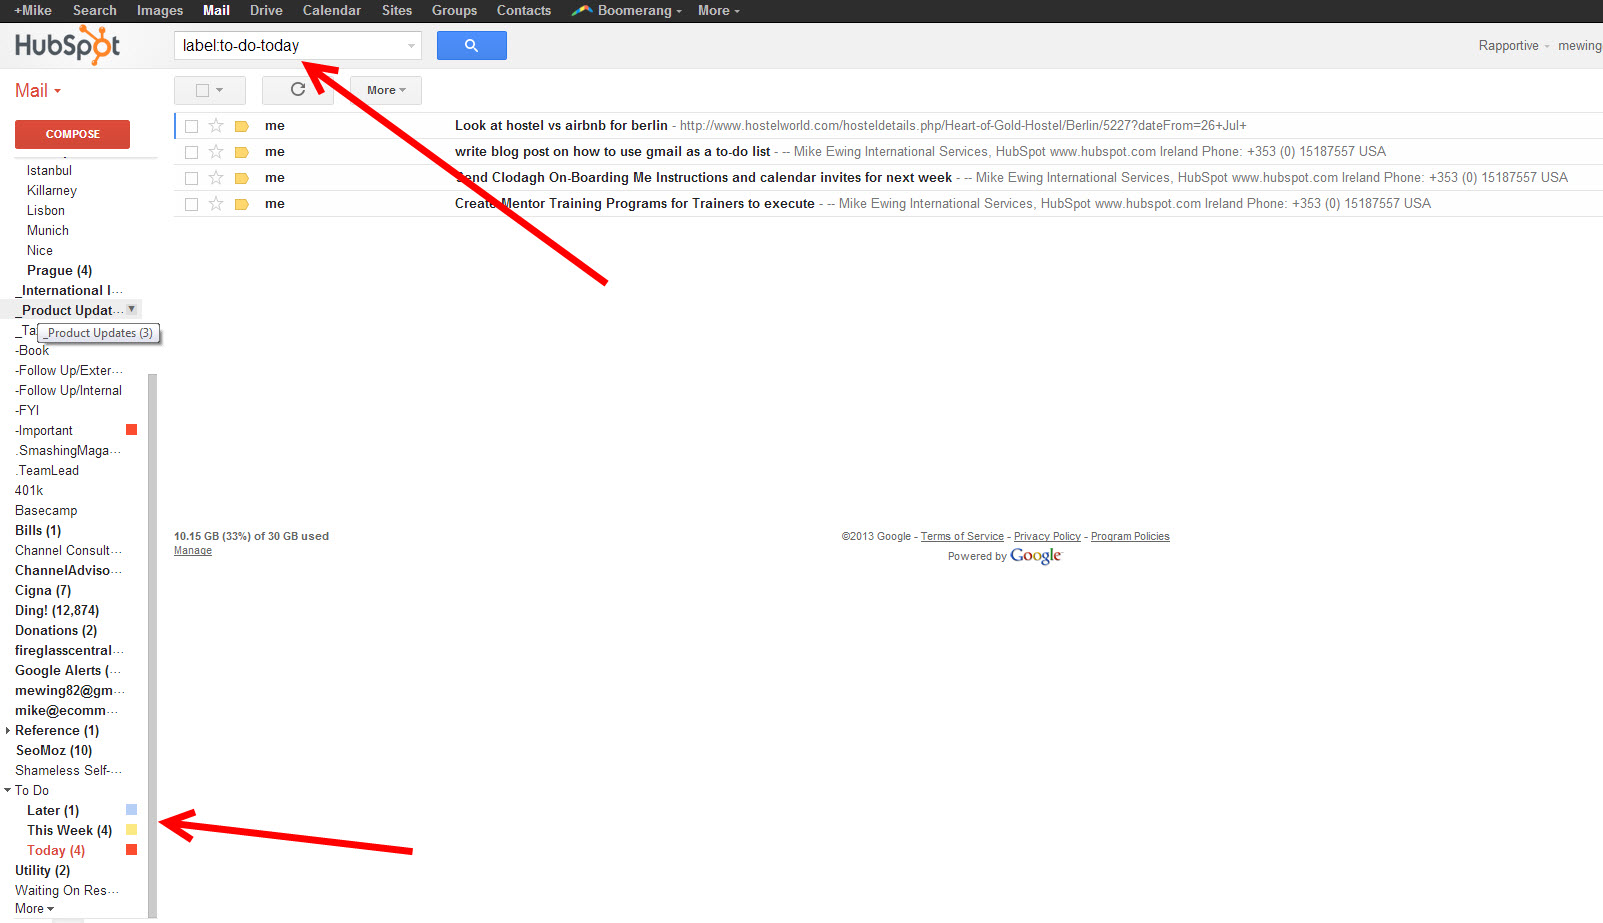Star the "Look at hostel vs airbnb" email
Screen dimensions: 1603x923
(216, 125)
